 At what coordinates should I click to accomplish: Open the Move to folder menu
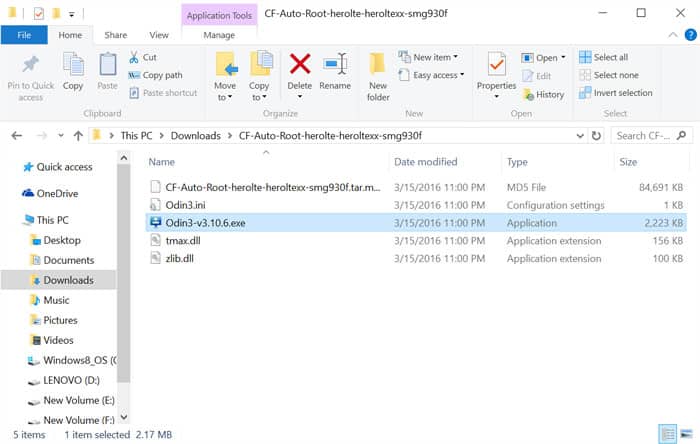(225, 77)
